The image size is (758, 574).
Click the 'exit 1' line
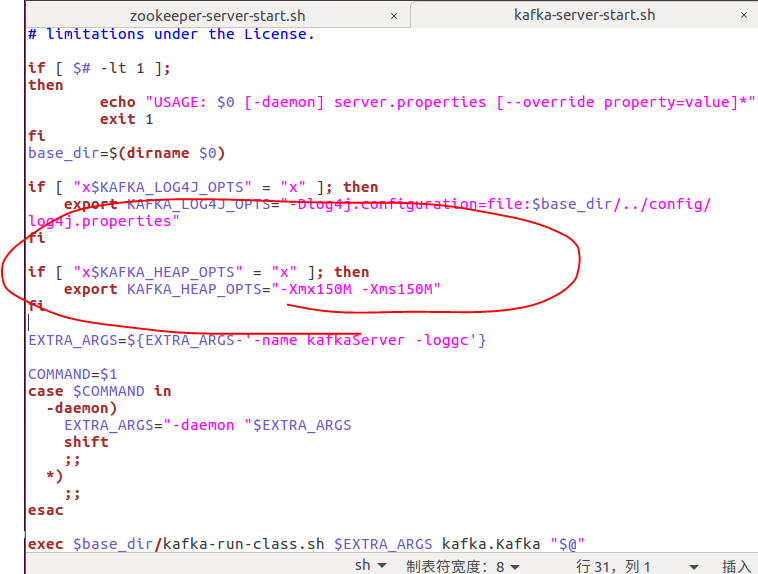pyautogui.click(x=126, y=119)
